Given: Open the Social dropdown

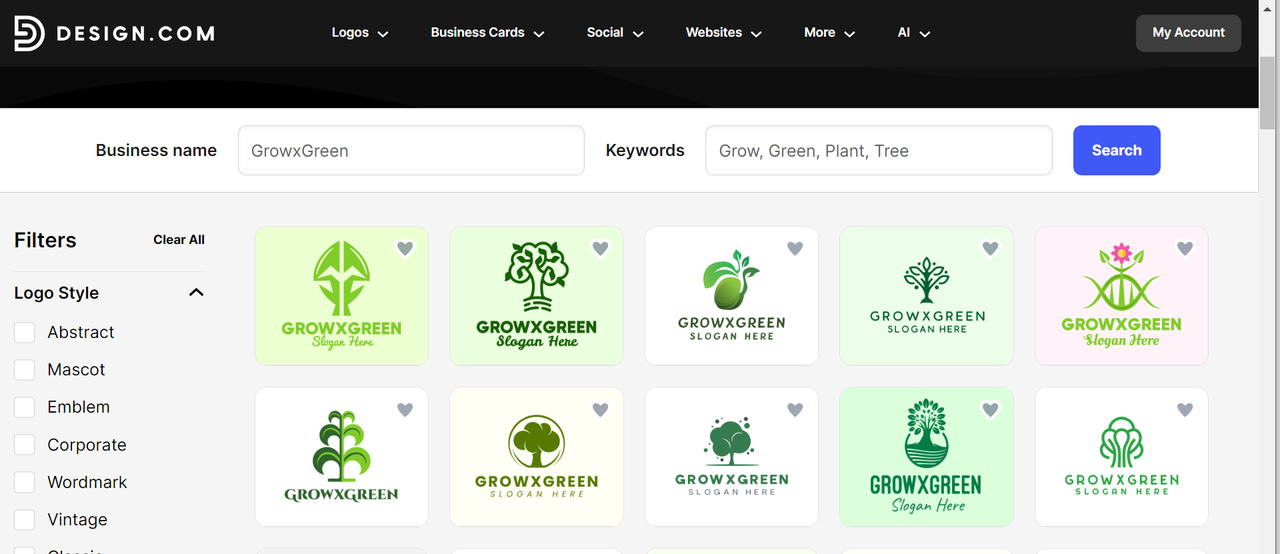Looking at the screenshot, I should (x=614, y=33).
